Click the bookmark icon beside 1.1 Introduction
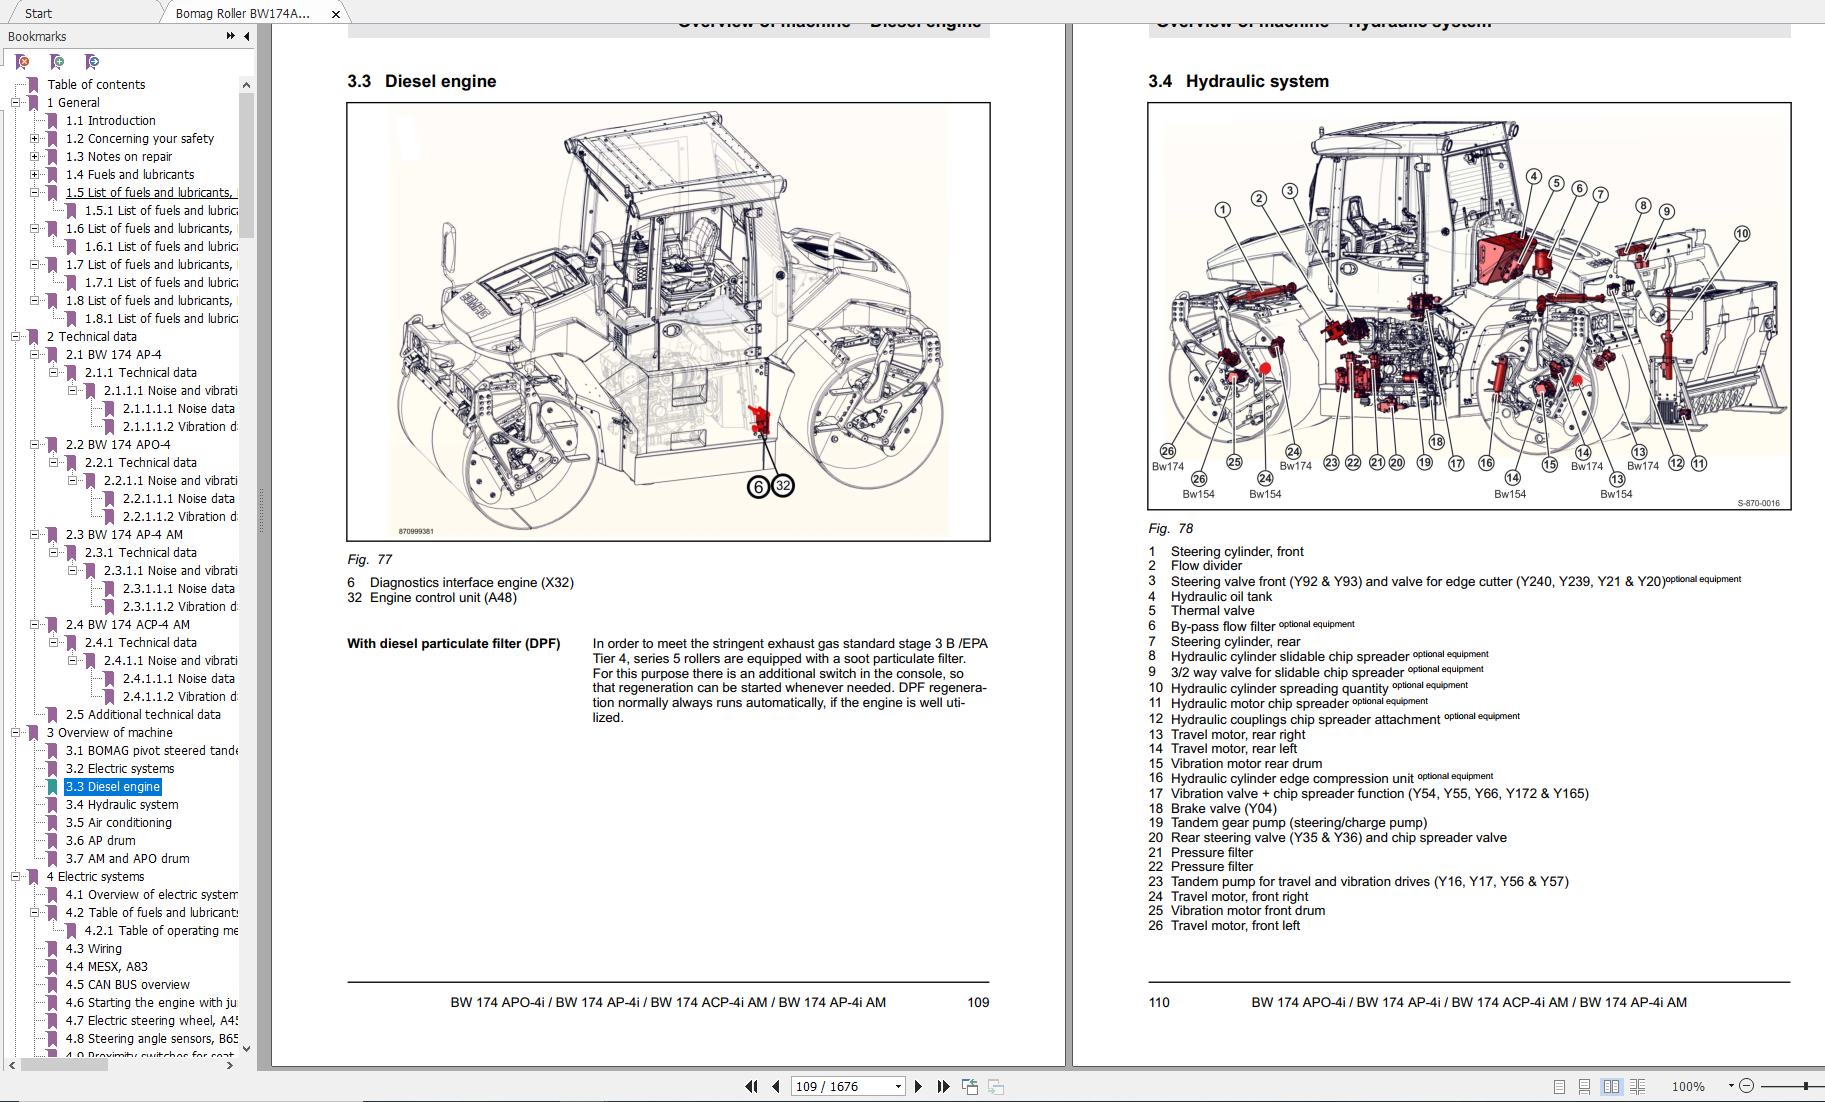 (x=52, y=121)
